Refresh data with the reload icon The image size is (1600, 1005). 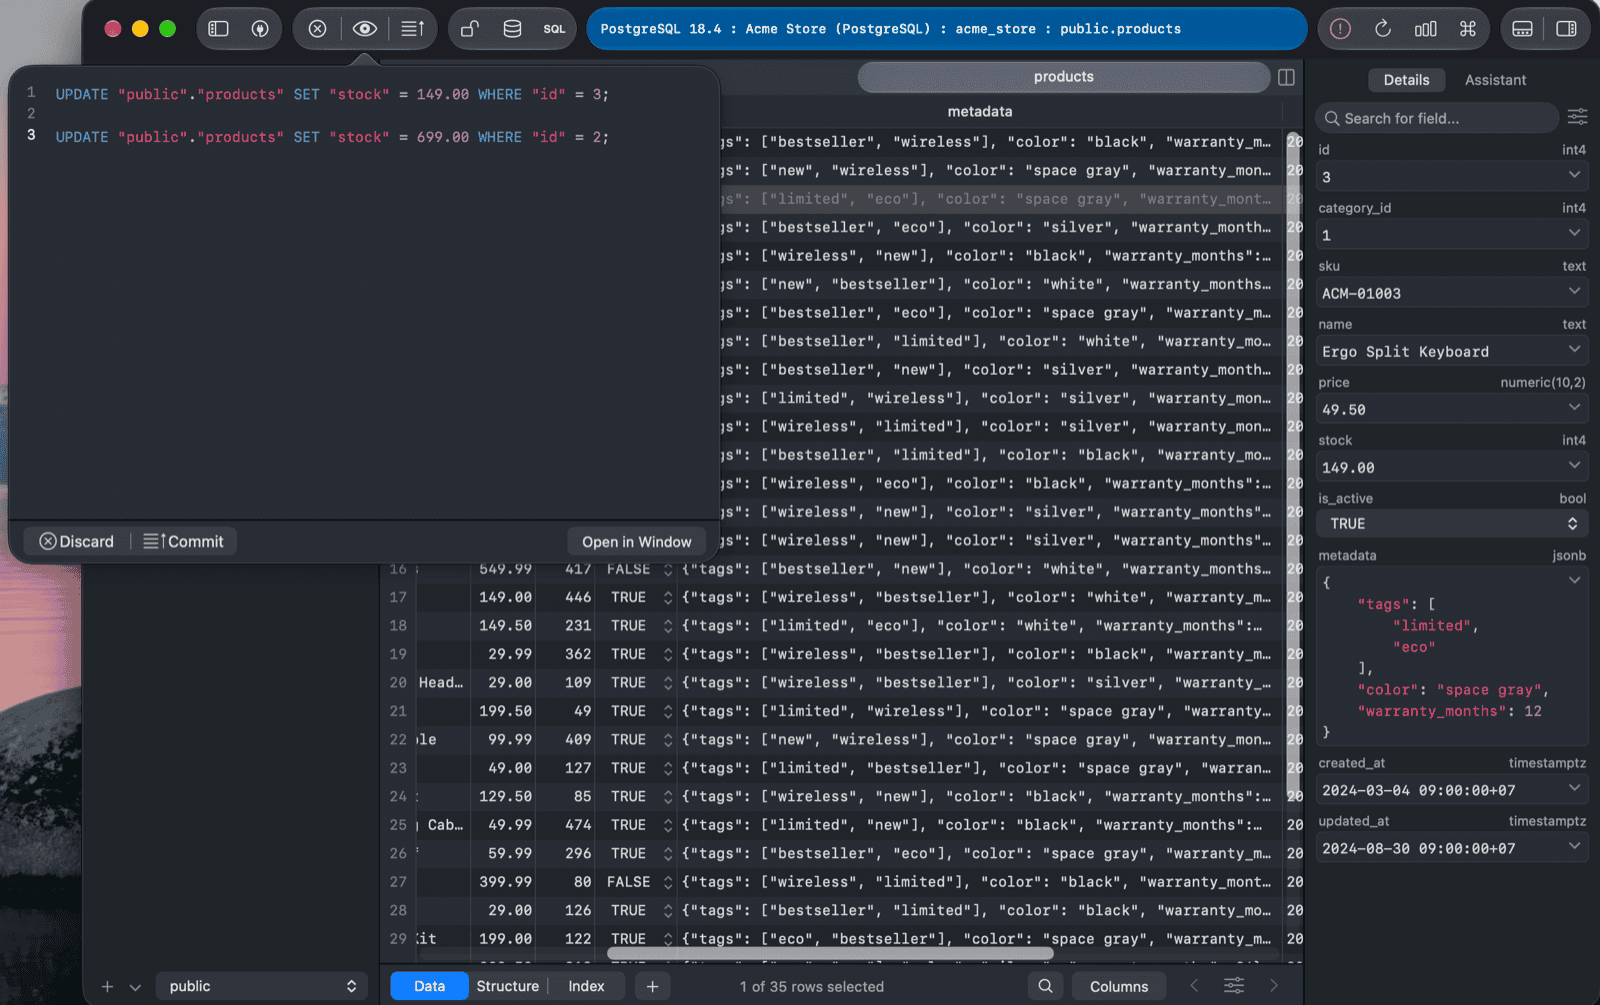click(1383, 29)
